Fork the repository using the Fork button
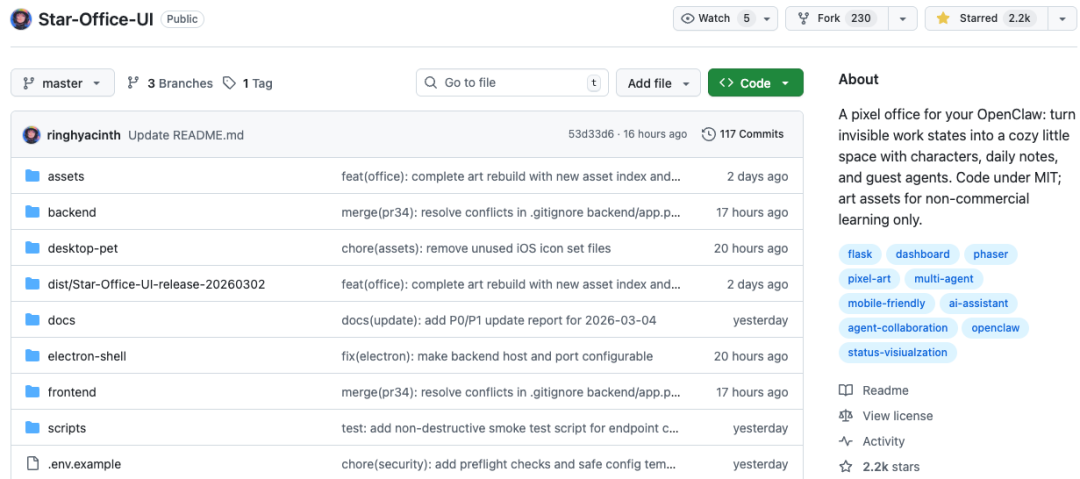The height and width of the screenshot is (479, 1080). (x=837, y=19)
